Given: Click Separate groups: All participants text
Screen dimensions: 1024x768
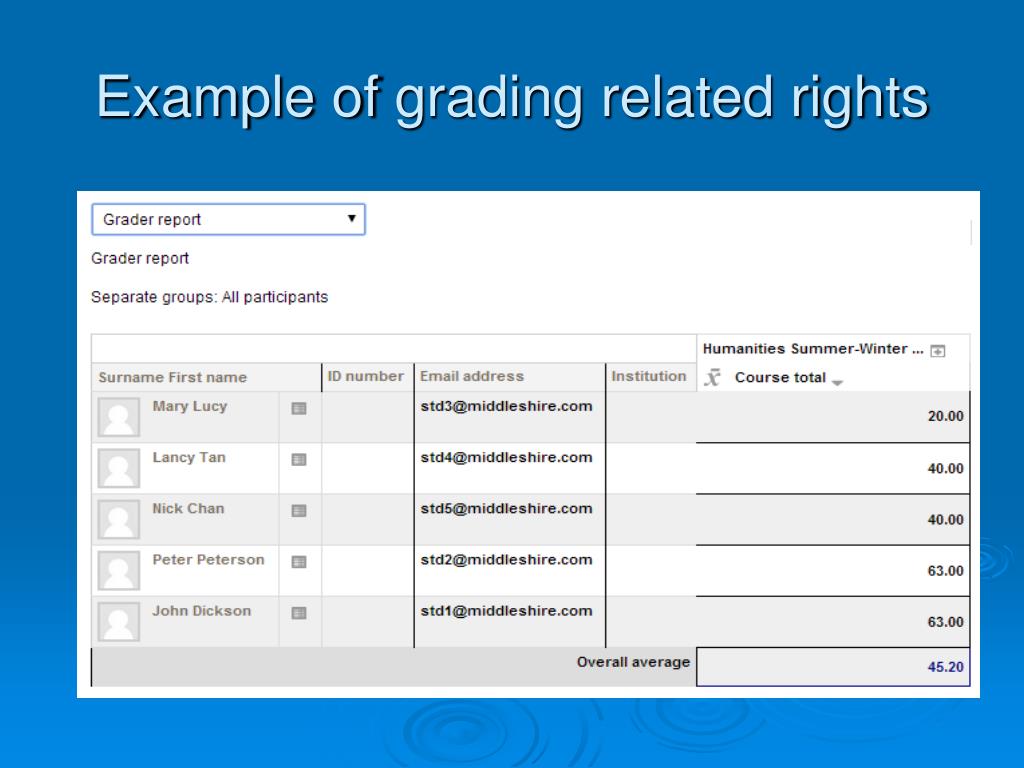Looking at the screenshot, I should (x=210, y=297).
